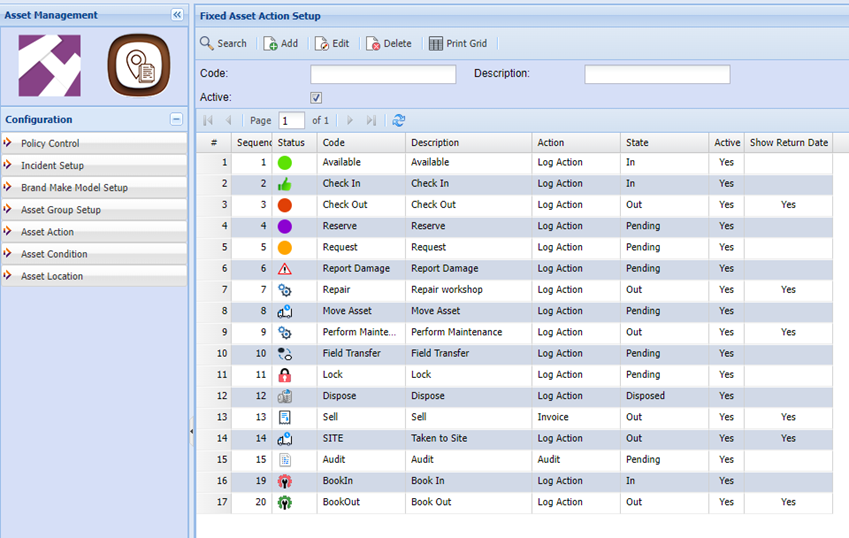Image resolution: width=849 pixels, height=538 pixels.
Task: Sort by the Description column header
Action: [x=435, y=143]
